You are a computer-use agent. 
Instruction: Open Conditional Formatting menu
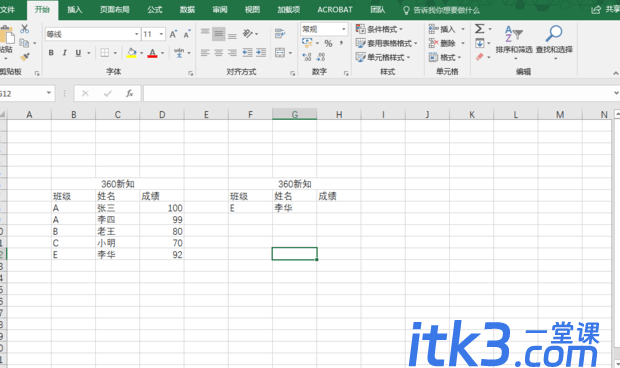point(379,29)
